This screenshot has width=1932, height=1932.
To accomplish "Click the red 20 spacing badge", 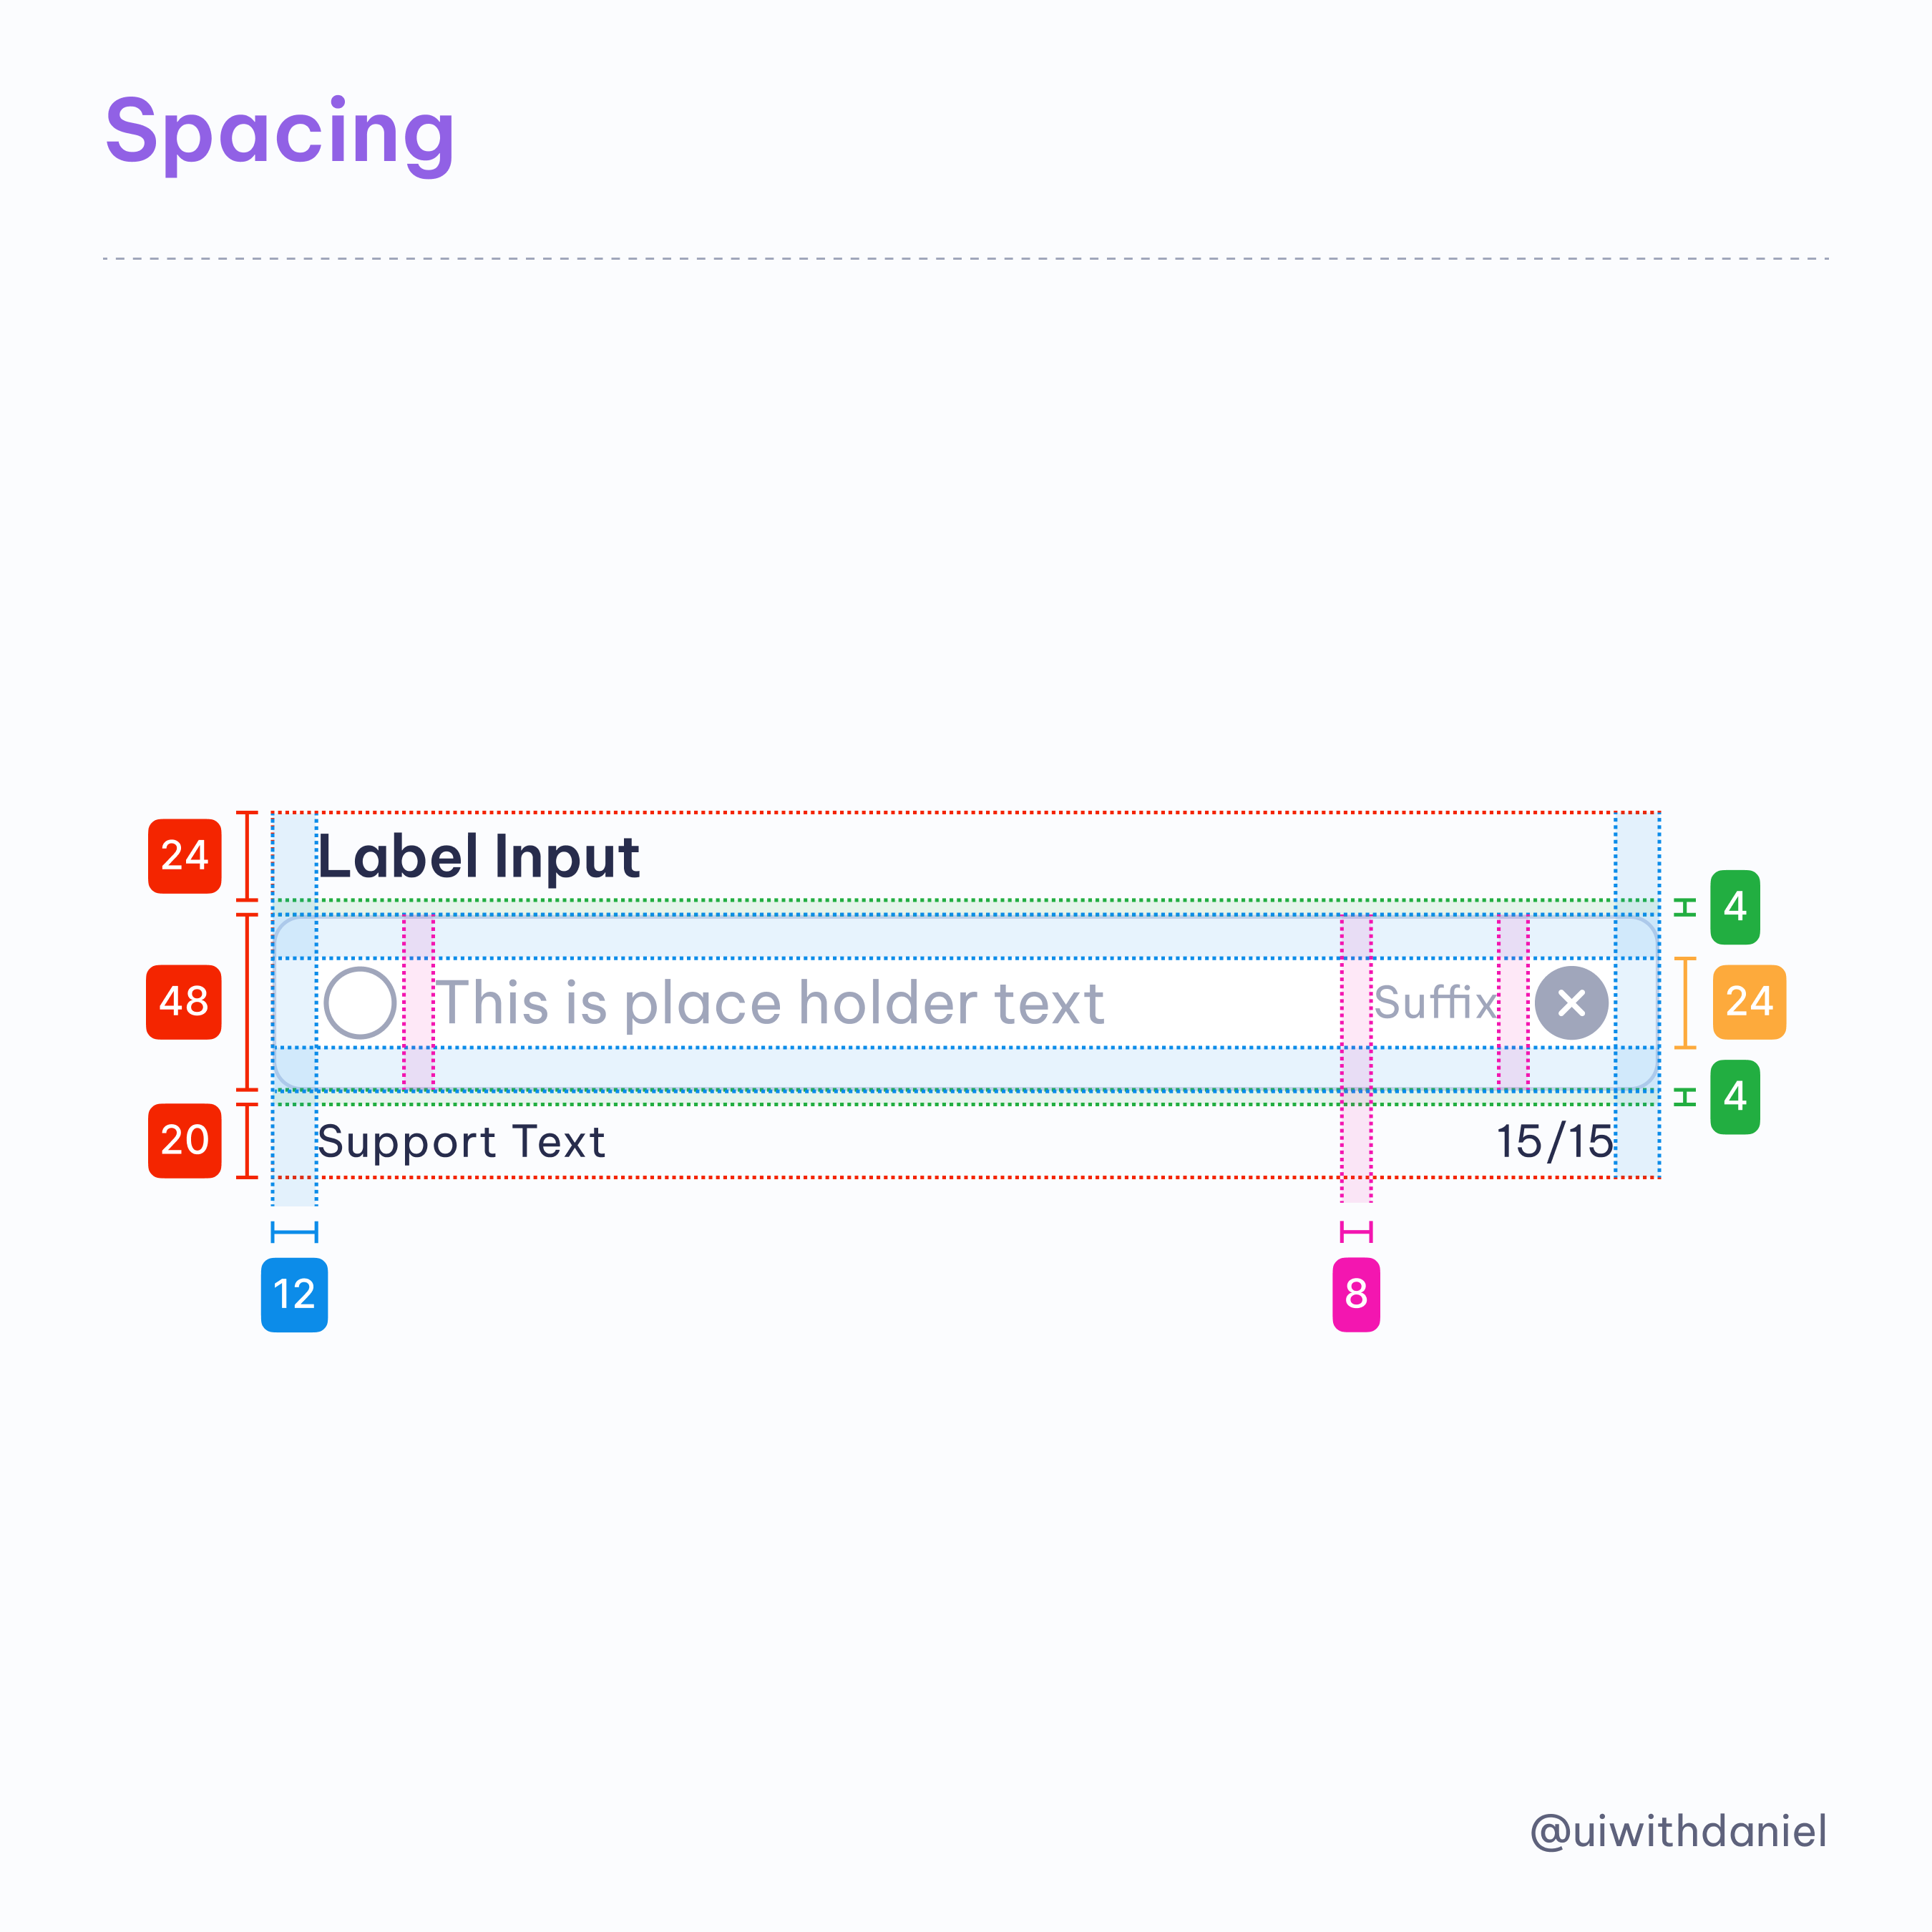I will 184,1140.
